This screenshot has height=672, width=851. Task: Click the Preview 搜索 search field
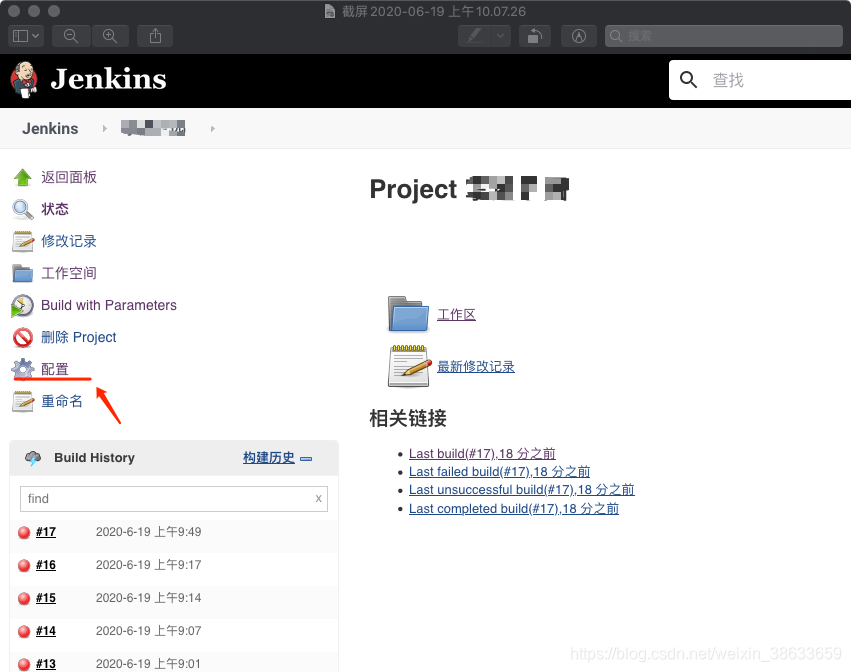(x=724, y=36)
